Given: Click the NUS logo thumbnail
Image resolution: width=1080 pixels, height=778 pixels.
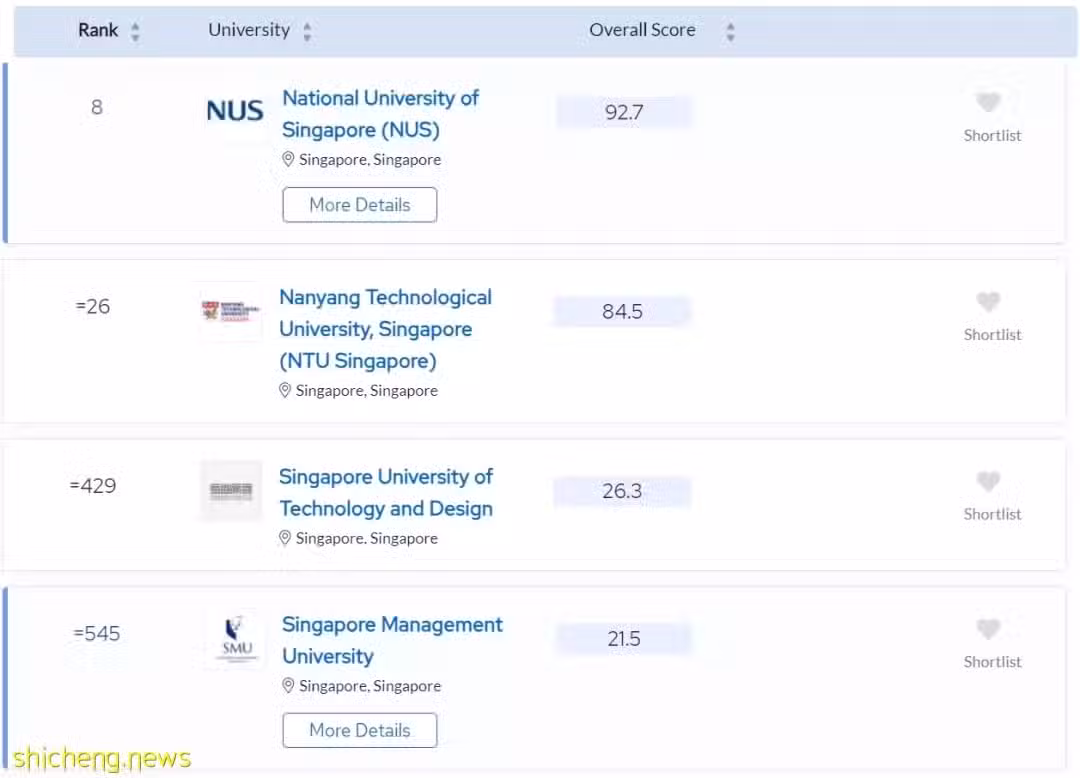Looking at the screenshot, I should [235, 111].
